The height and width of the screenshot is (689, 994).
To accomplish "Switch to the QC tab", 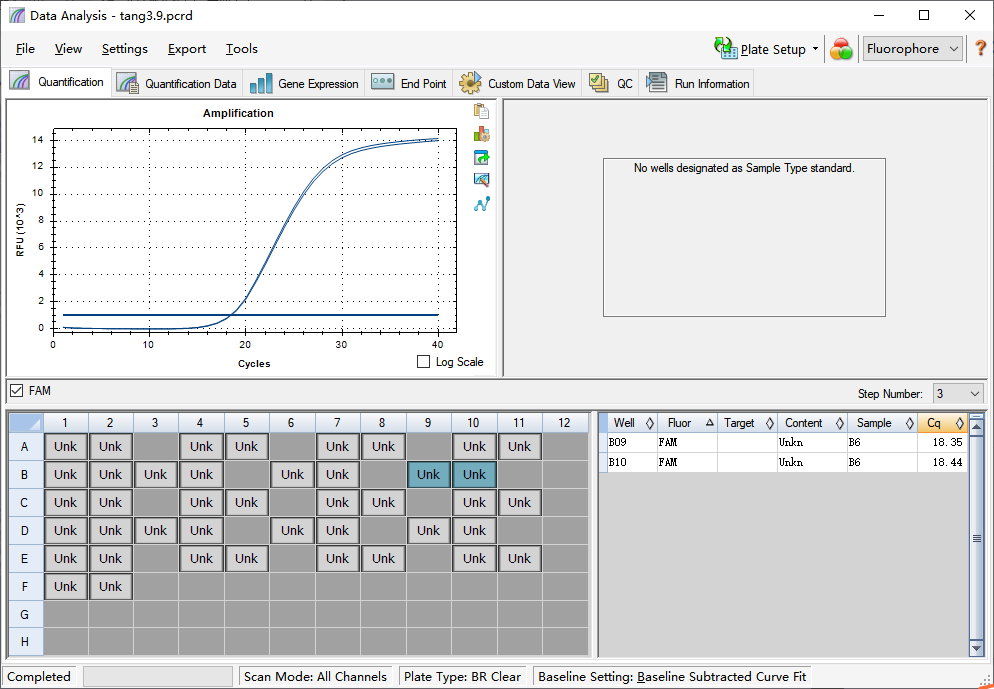I will point(610,83).
